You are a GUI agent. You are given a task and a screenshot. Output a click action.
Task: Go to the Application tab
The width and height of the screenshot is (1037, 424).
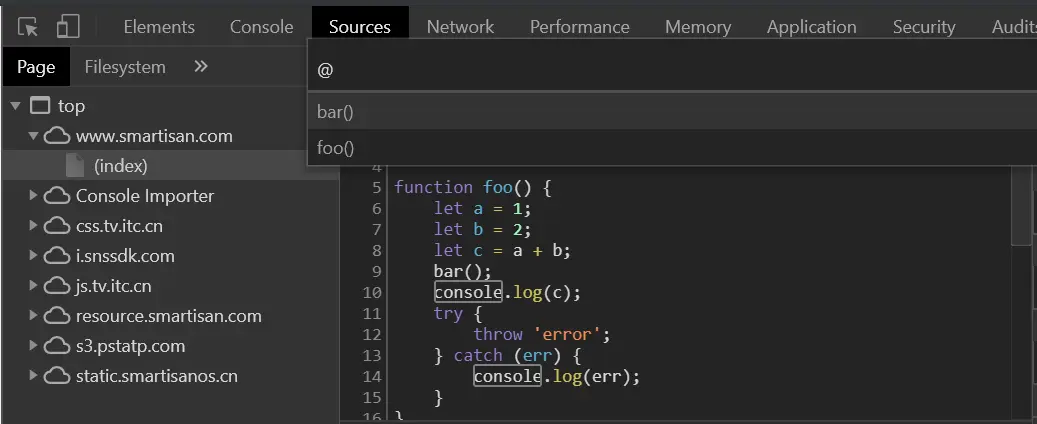click(x=811, y=27)
